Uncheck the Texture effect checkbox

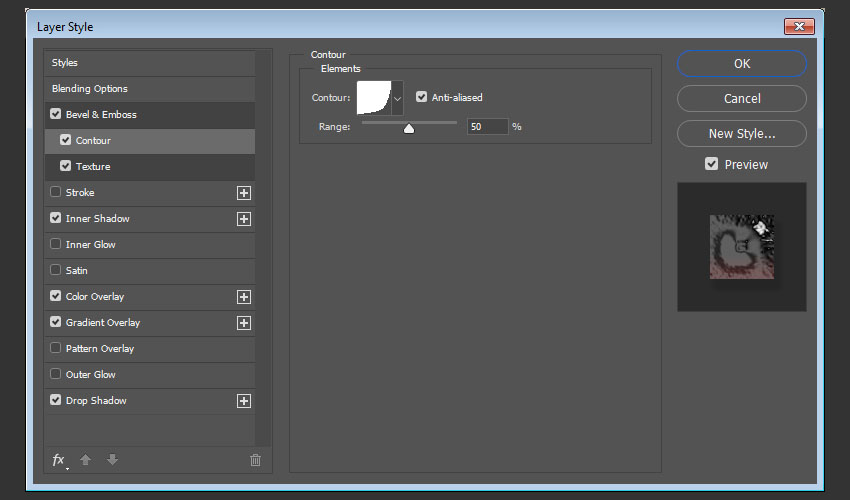(66, 167)
